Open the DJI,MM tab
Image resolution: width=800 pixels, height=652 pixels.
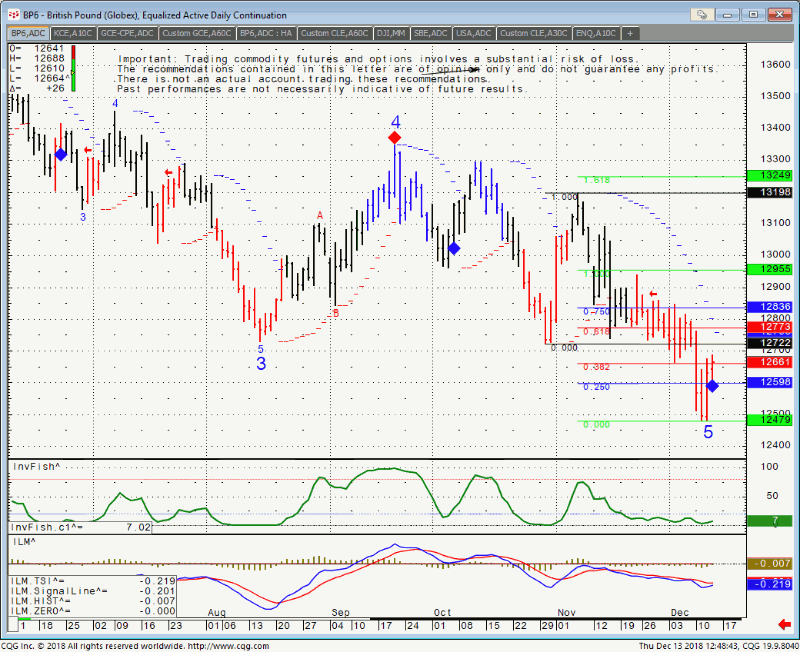click(x=391, y=33)
